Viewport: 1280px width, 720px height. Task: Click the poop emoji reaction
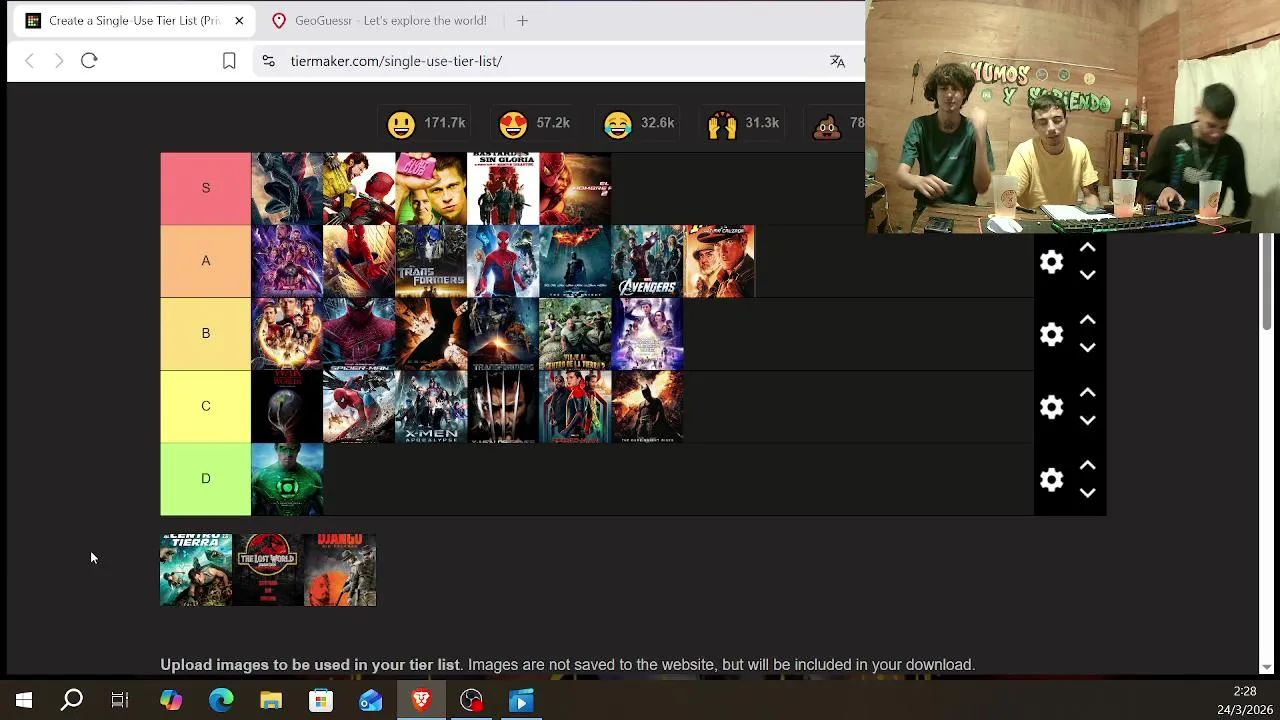pos(827,124)
